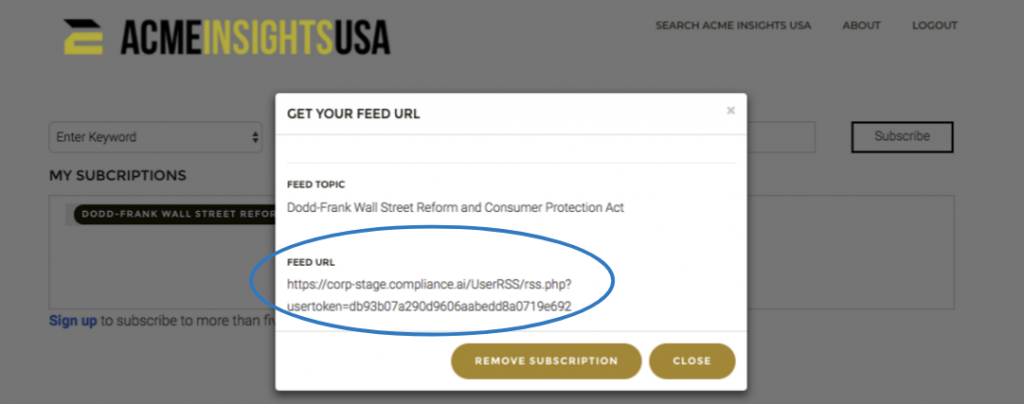Click the gold Close button

coord(692,361)
